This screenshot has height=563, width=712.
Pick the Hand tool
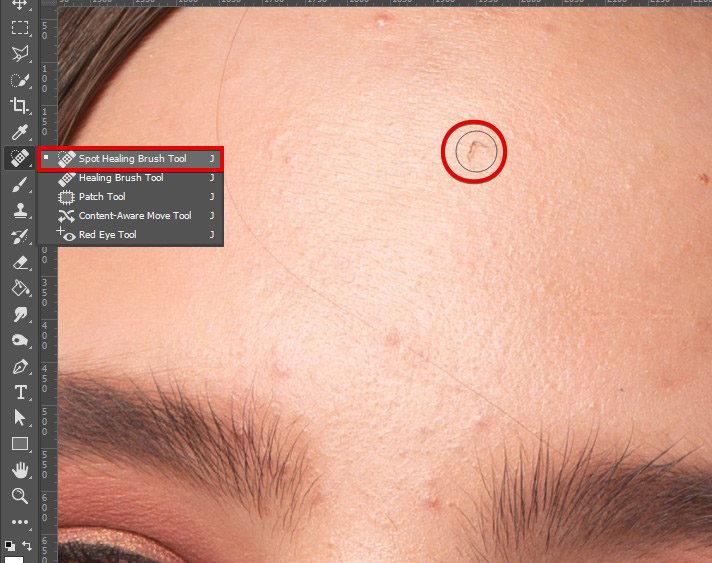click(x=19, y=470)
